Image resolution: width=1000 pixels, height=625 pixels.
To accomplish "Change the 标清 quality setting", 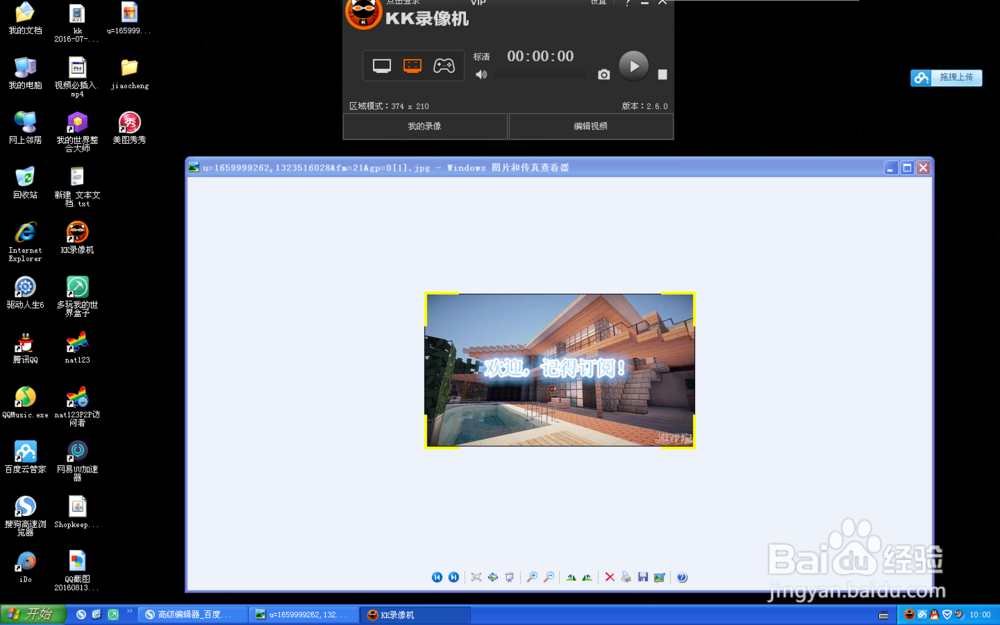I will [482, 57].
